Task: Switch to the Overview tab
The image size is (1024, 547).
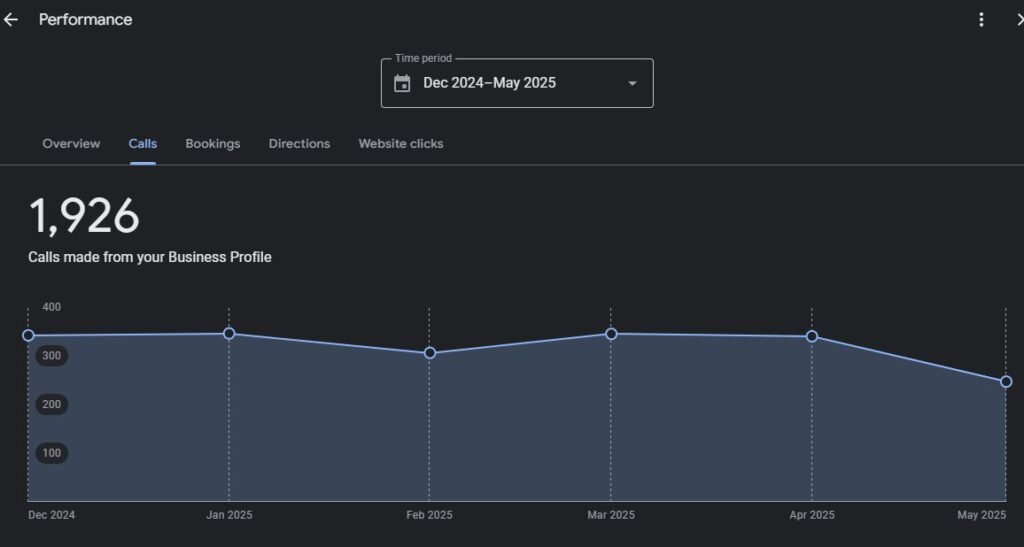Action: [71, 144]
